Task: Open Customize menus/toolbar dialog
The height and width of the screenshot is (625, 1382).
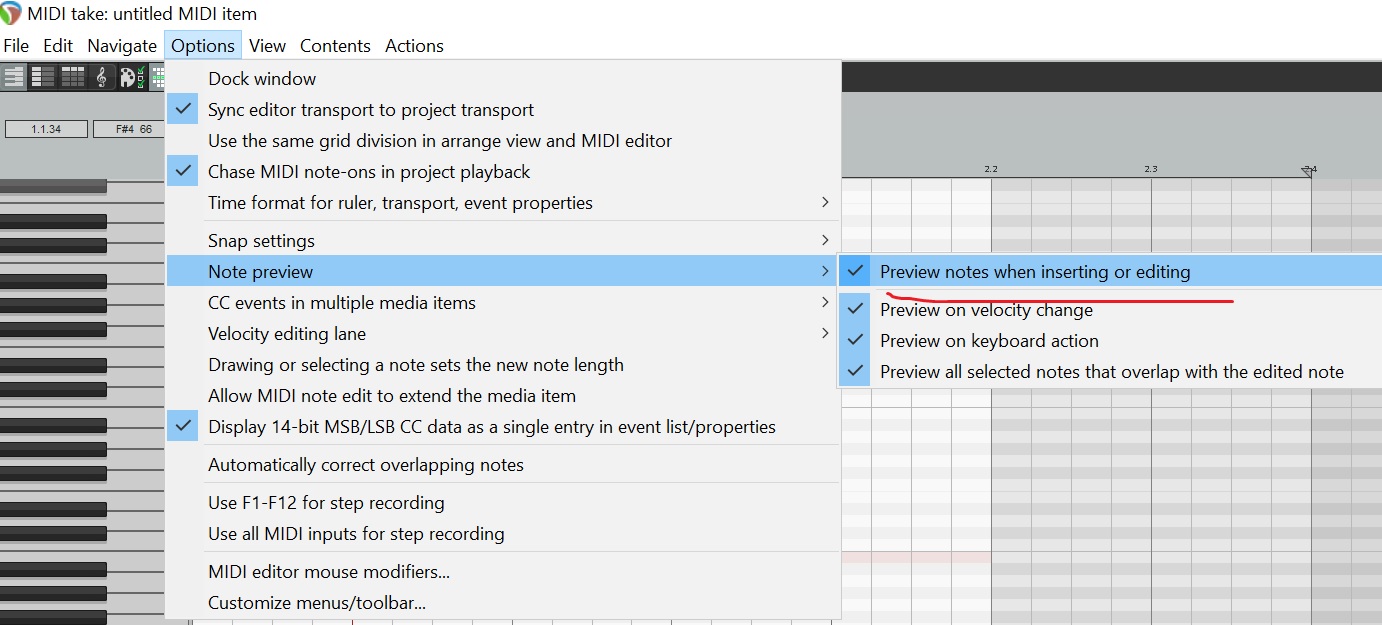Action: click(316, 603)
